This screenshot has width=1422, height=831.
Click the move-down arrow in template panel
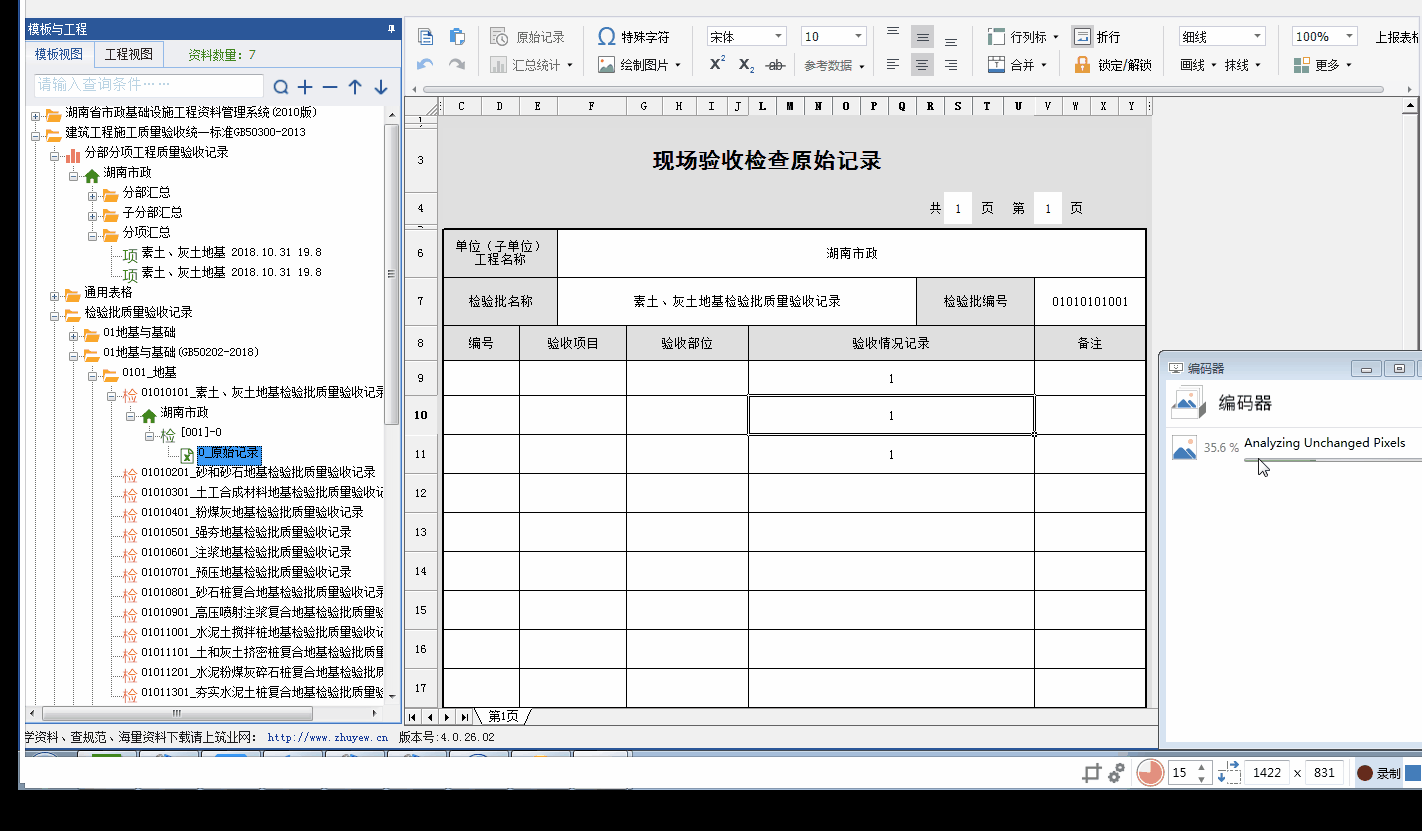pos(380,87)
